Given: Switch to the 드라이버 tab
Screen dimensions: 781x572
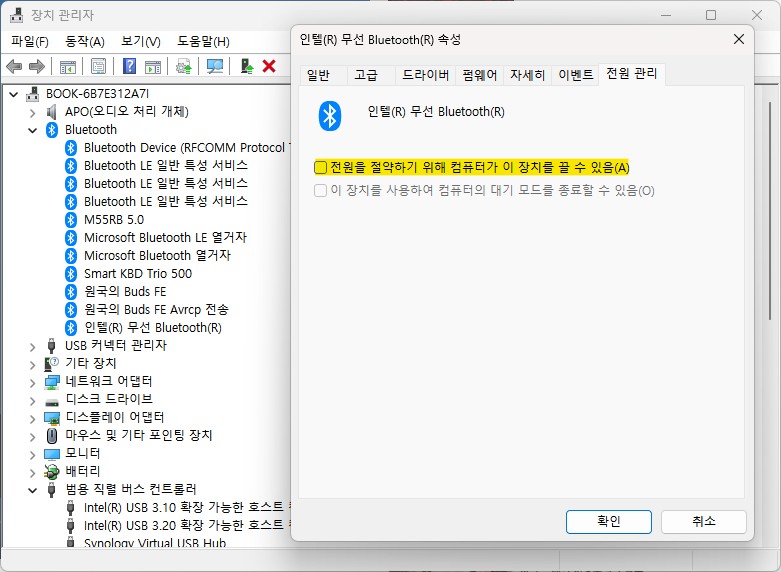Looking at the screenshot, I should (x=425, y=75).
